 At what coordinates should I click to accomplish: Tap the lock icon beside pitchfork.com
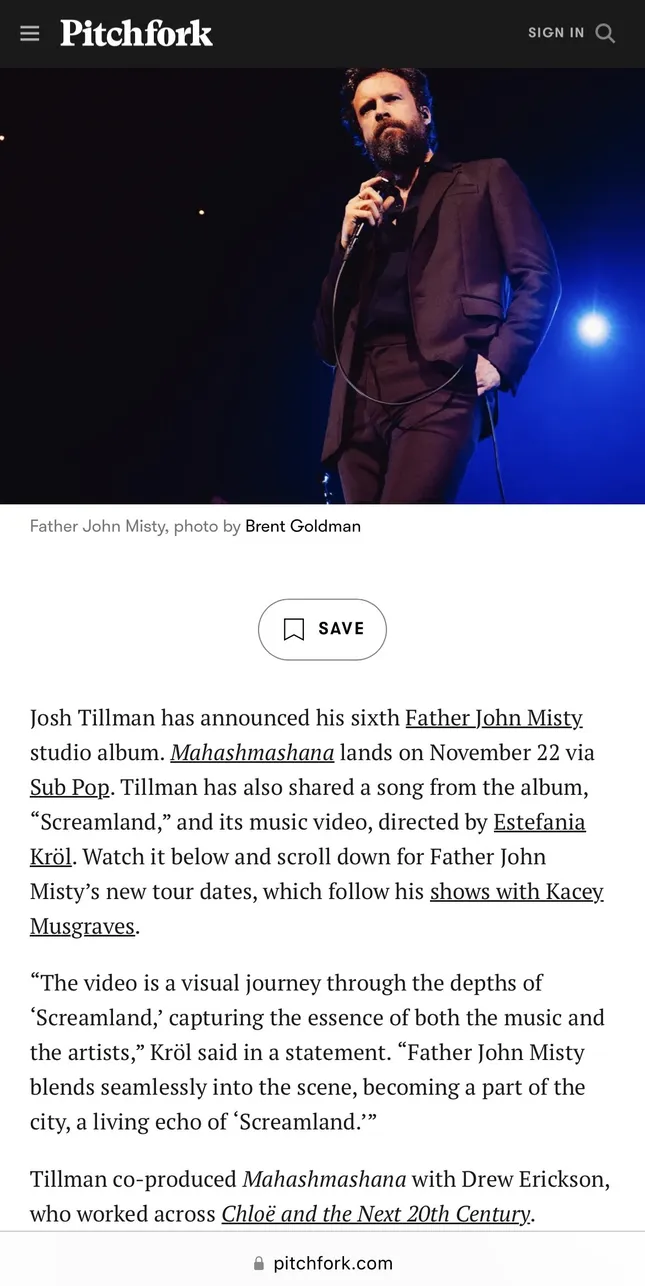[259, 1263]
